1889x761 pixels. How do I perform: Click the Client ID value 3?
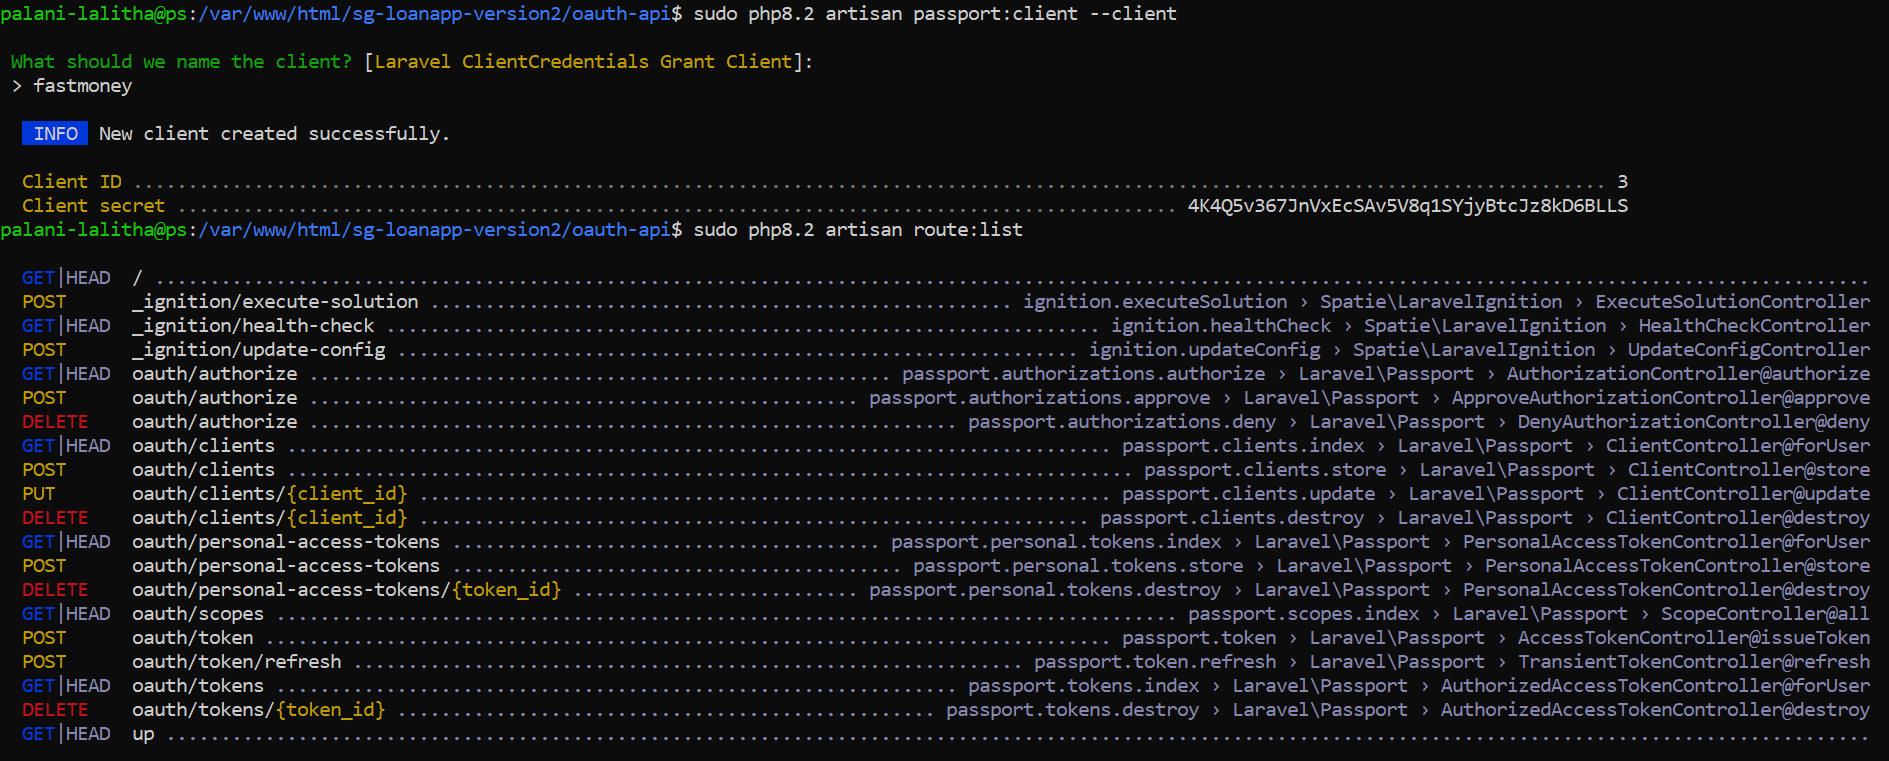click(x=1622, y=182)
